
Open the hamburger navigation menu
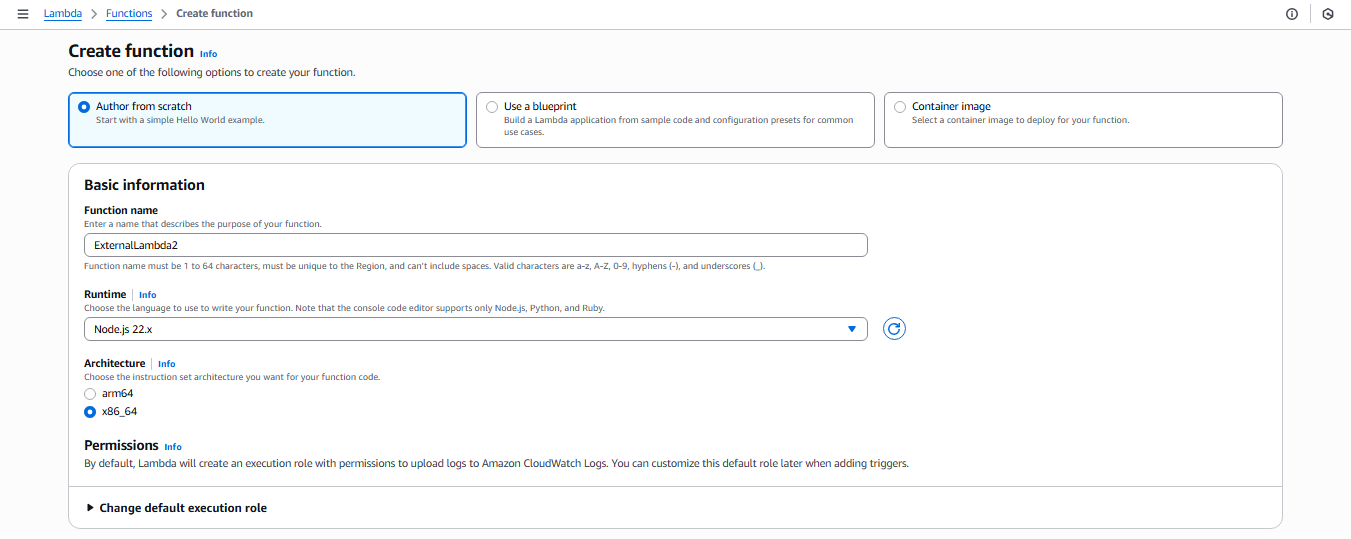point(23,14)
